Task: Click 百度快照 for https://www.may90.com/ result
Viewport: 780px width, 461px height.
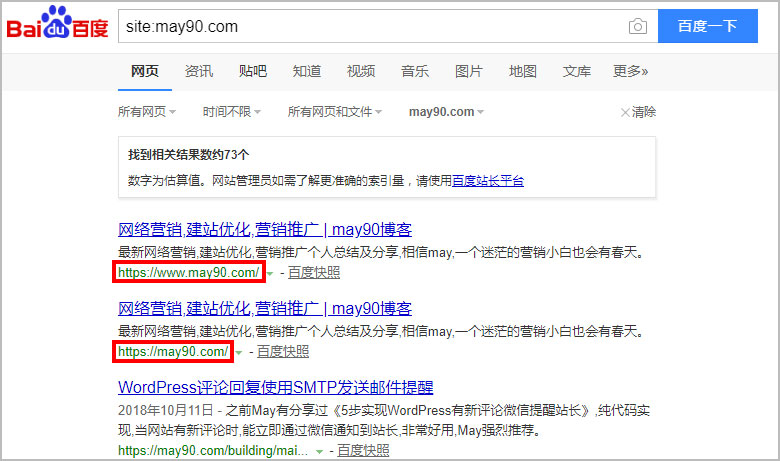Action: coord(314,273)
